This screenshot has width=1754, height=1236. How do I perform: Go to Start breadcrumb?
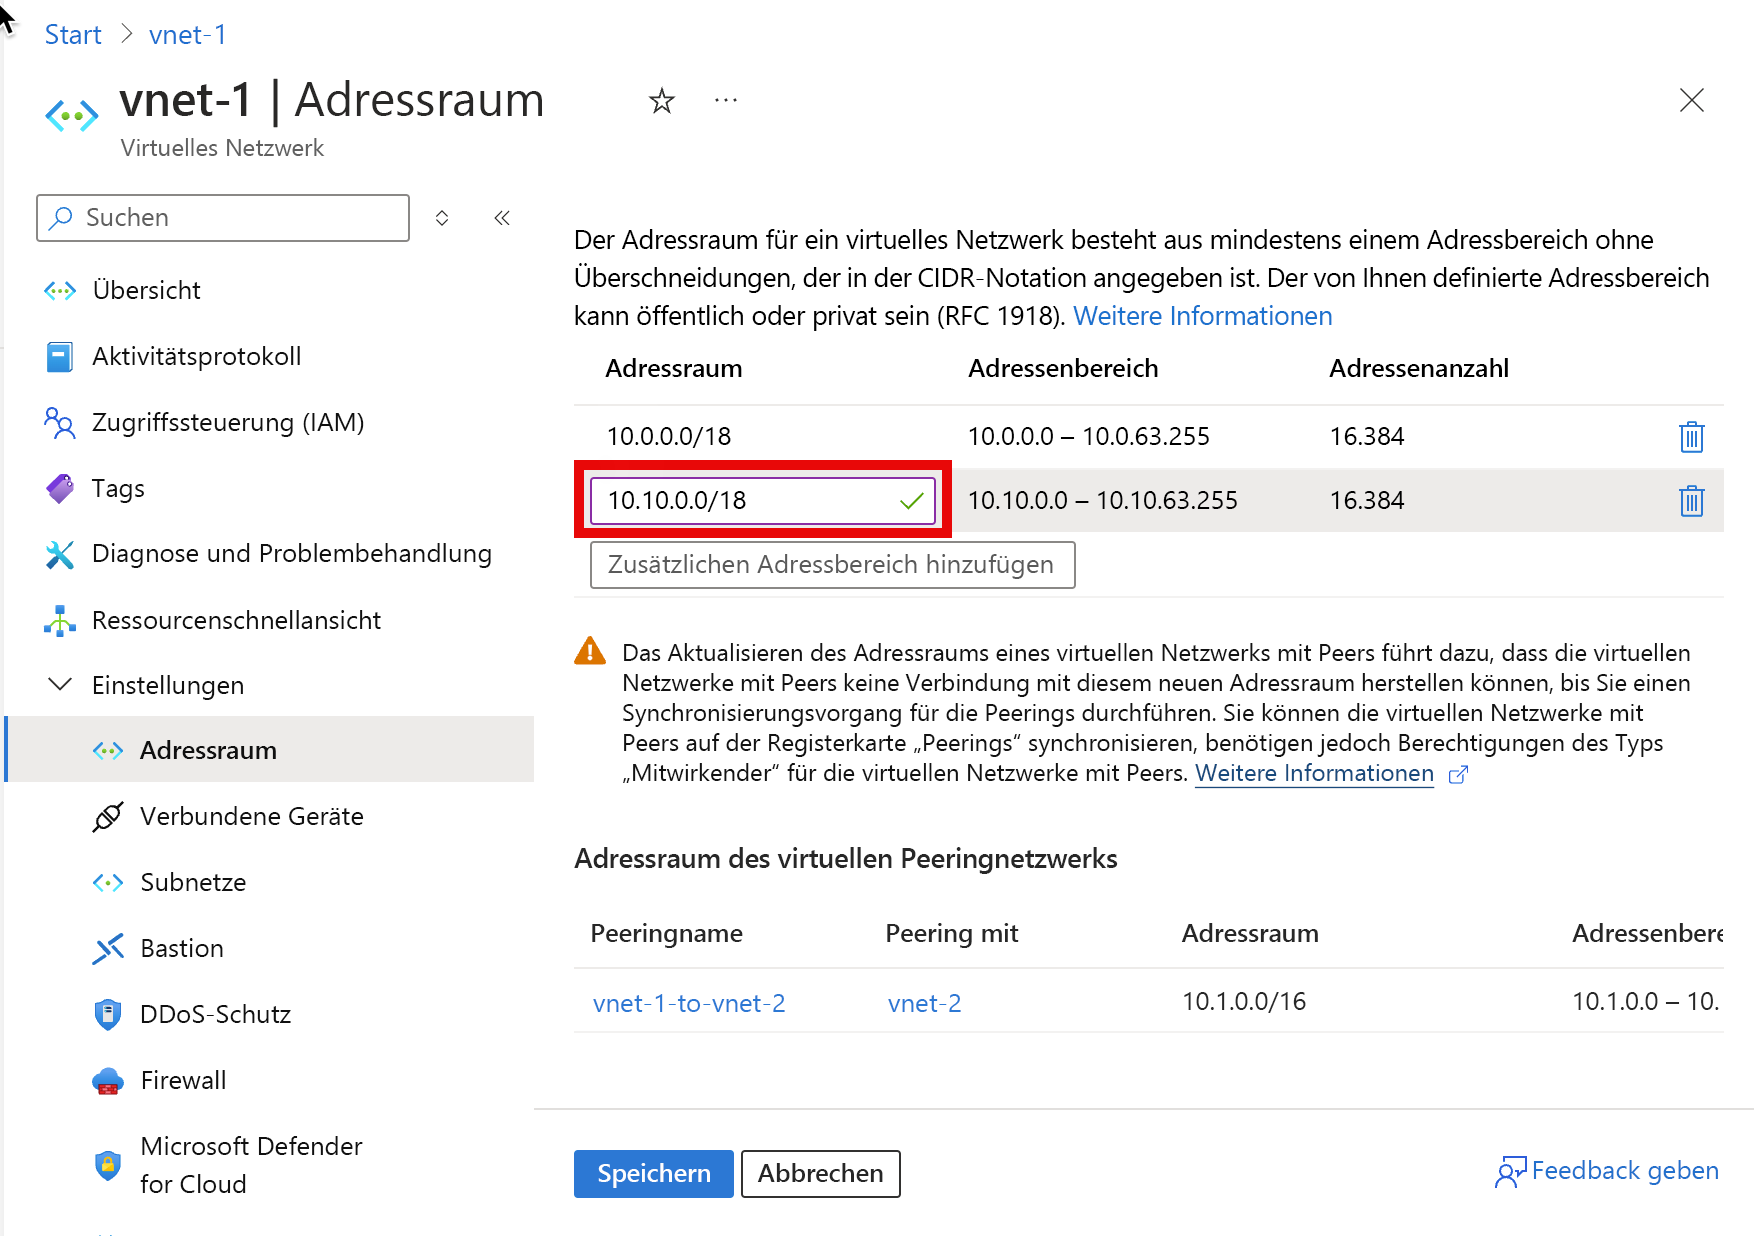pyautogui.click(x=73, y=35)
